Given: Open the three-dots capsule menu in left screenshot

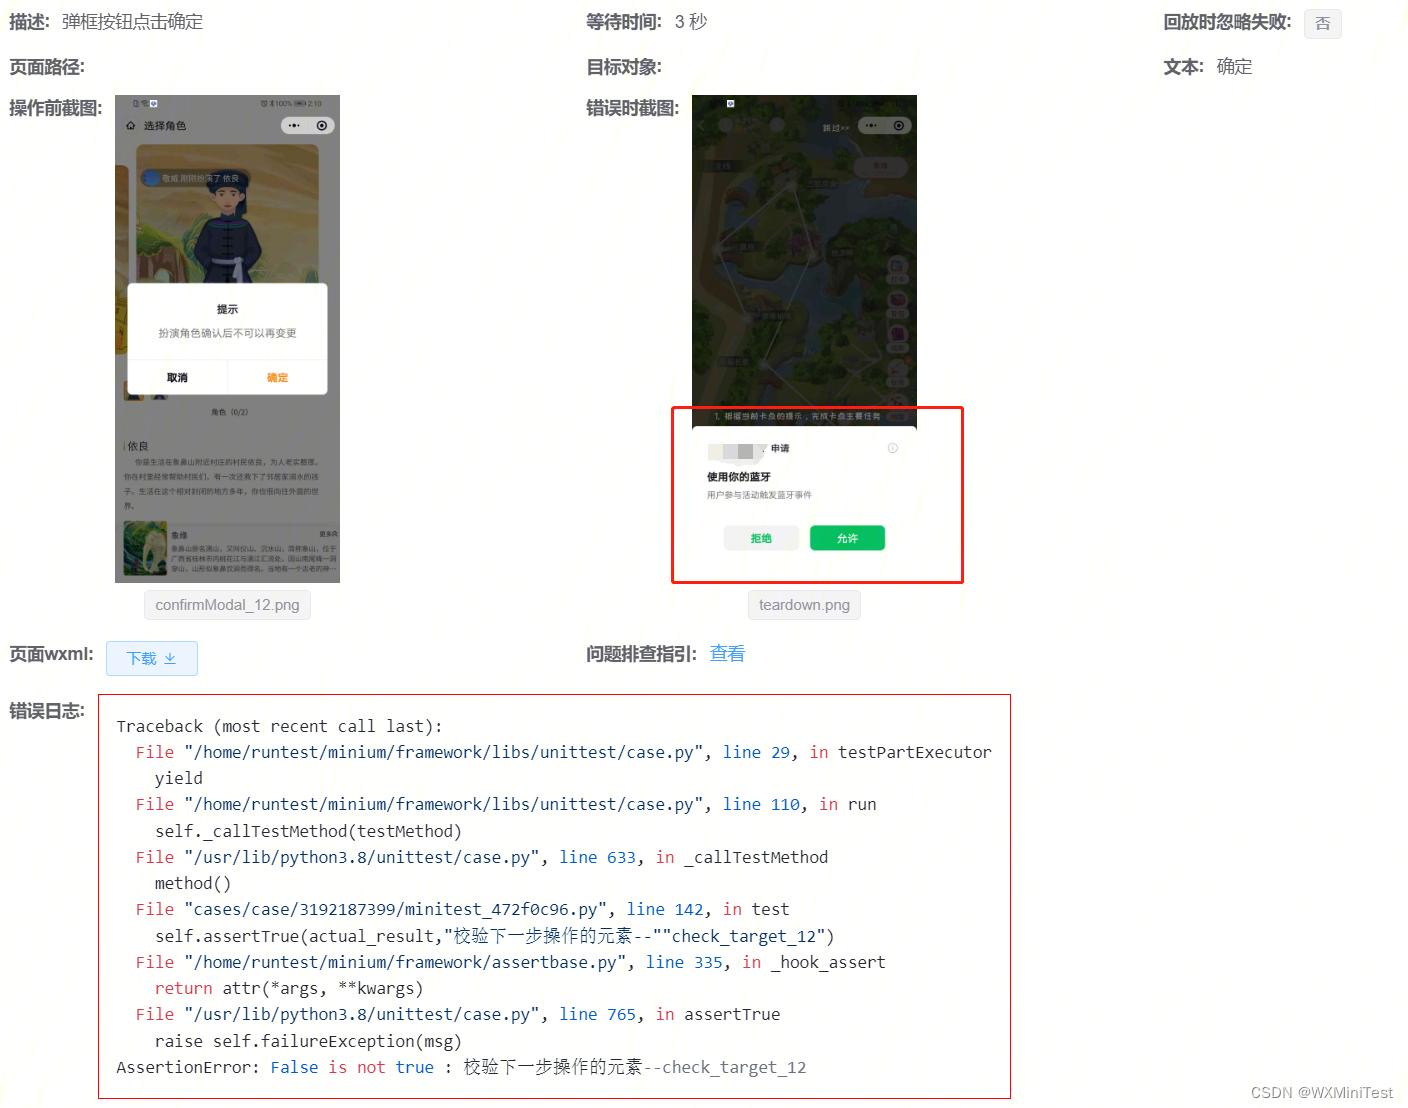Looking at the screenshot, I should [x=294, y=126].
